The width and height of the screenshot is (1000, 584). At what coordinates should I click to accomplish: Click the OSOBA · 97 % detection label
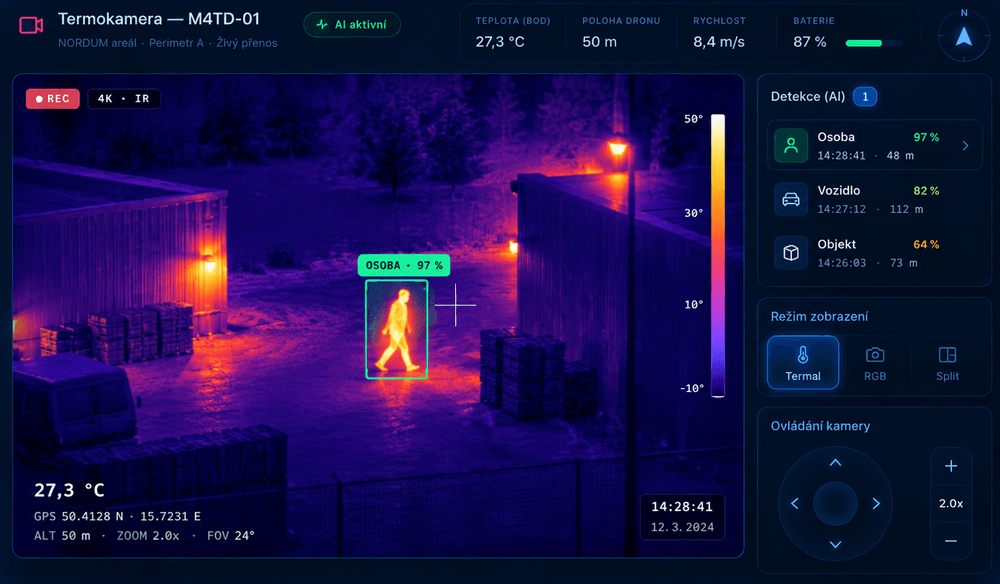404,265
